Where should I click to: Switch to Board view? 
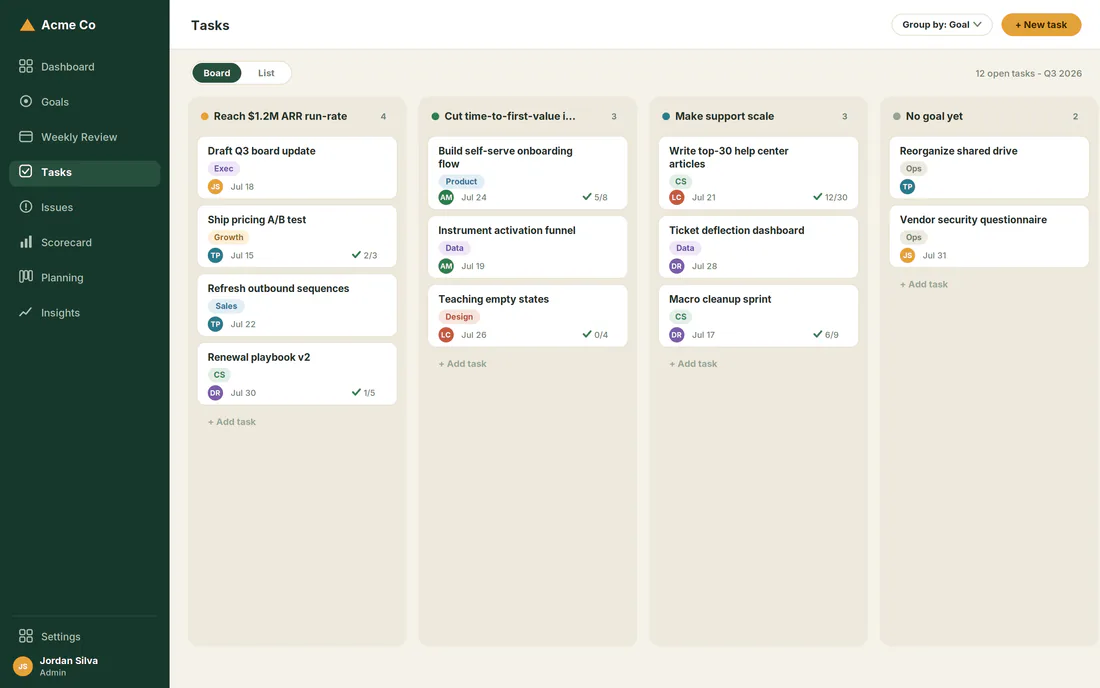point(217,73)
